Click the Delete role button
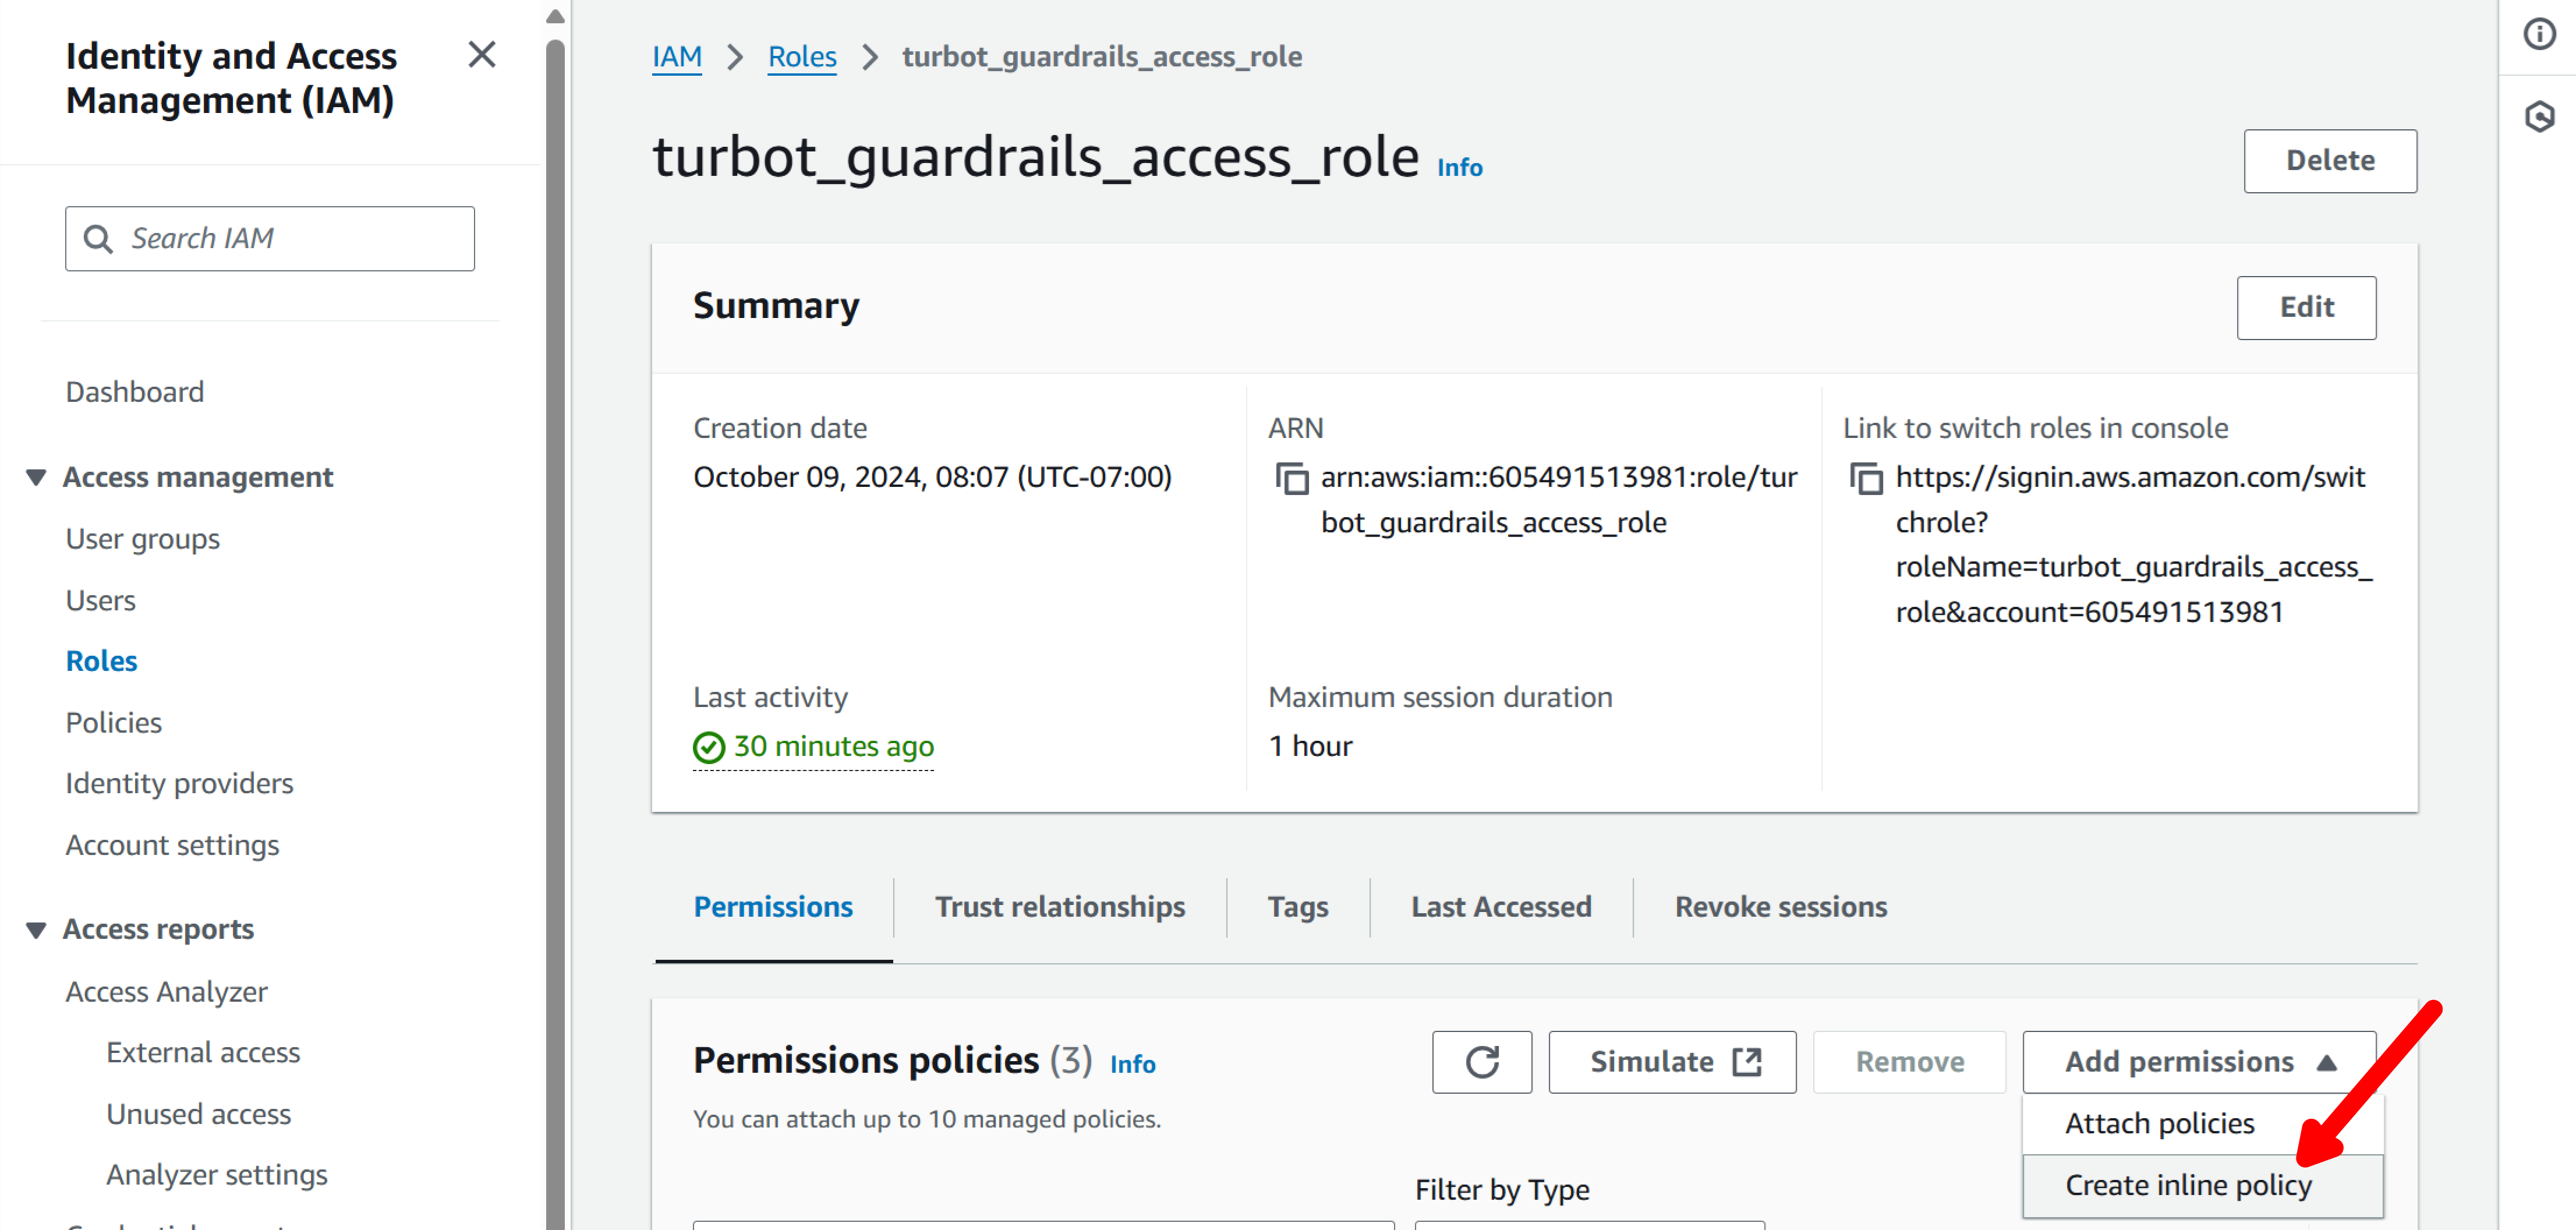2576x1230 pixels. tap(2329, 161)
